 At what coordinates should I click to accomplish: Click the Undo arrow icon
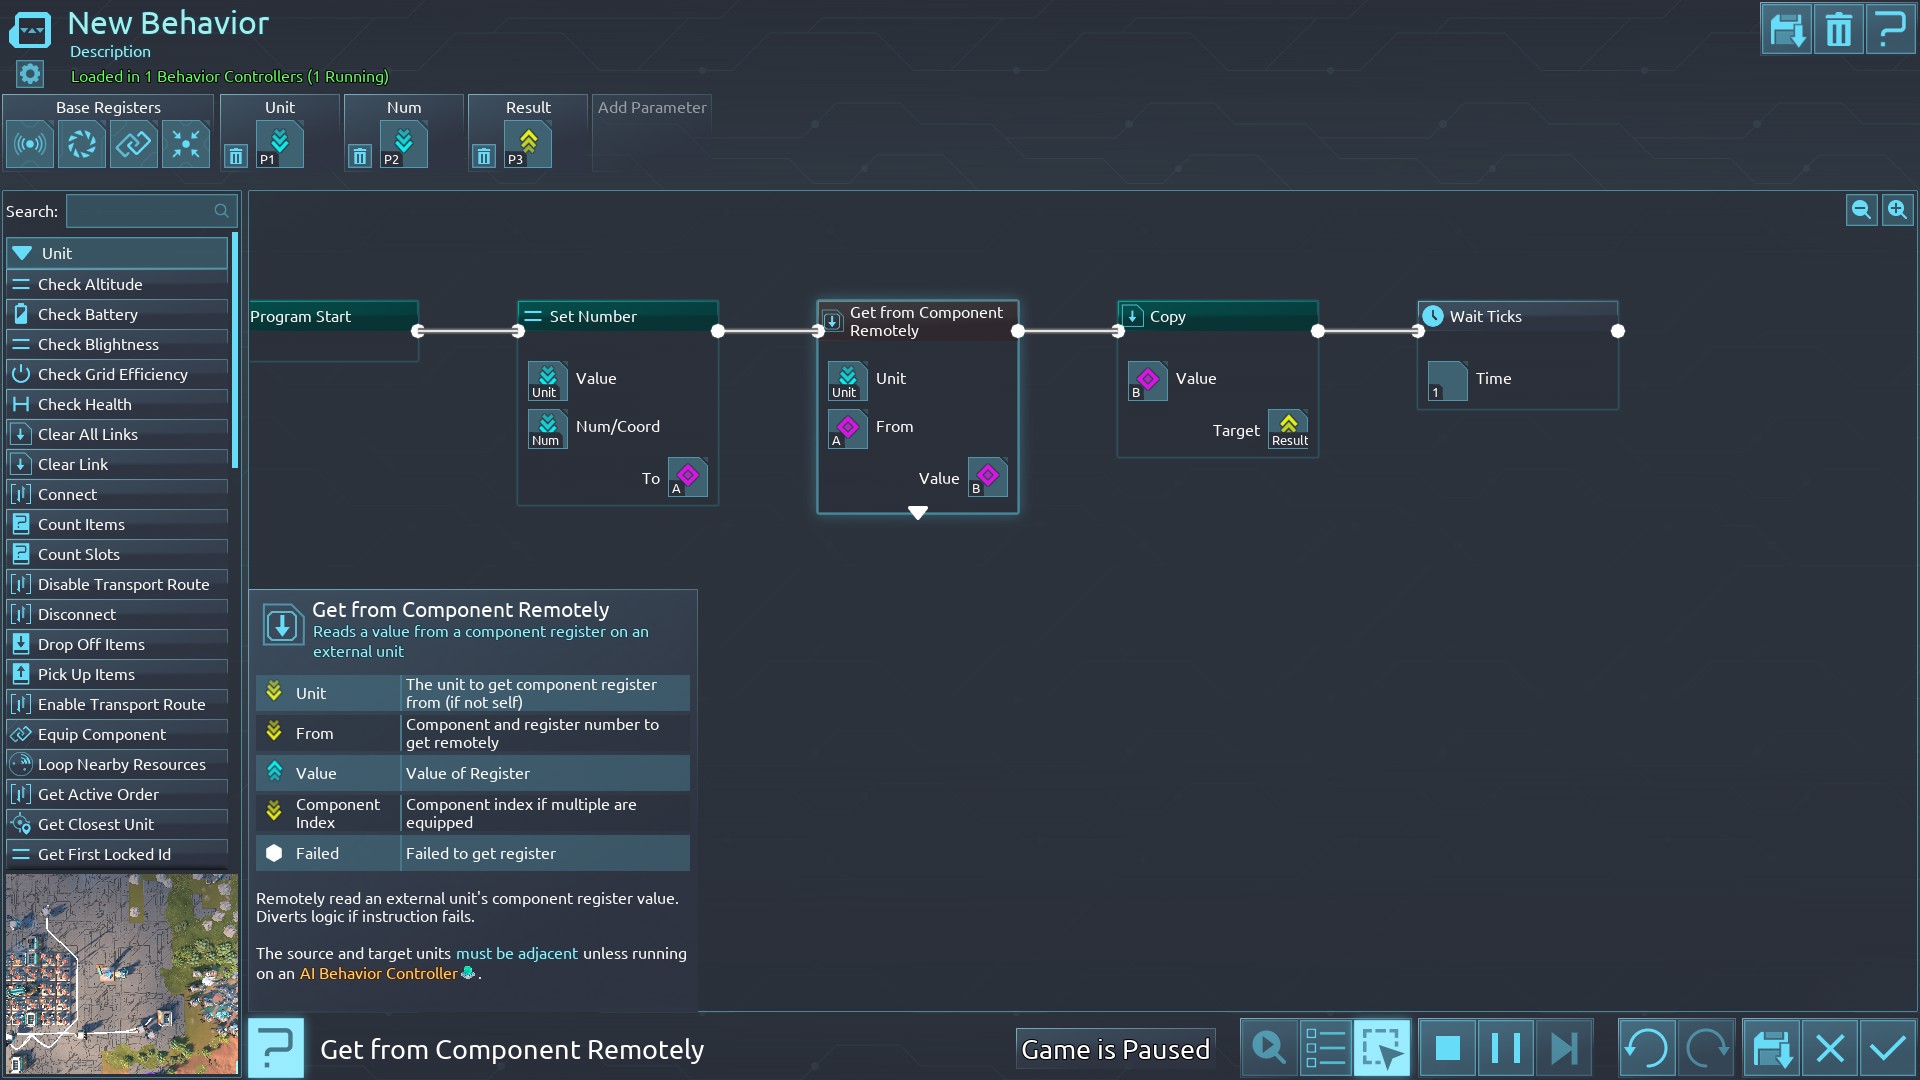point(1646,1048)
